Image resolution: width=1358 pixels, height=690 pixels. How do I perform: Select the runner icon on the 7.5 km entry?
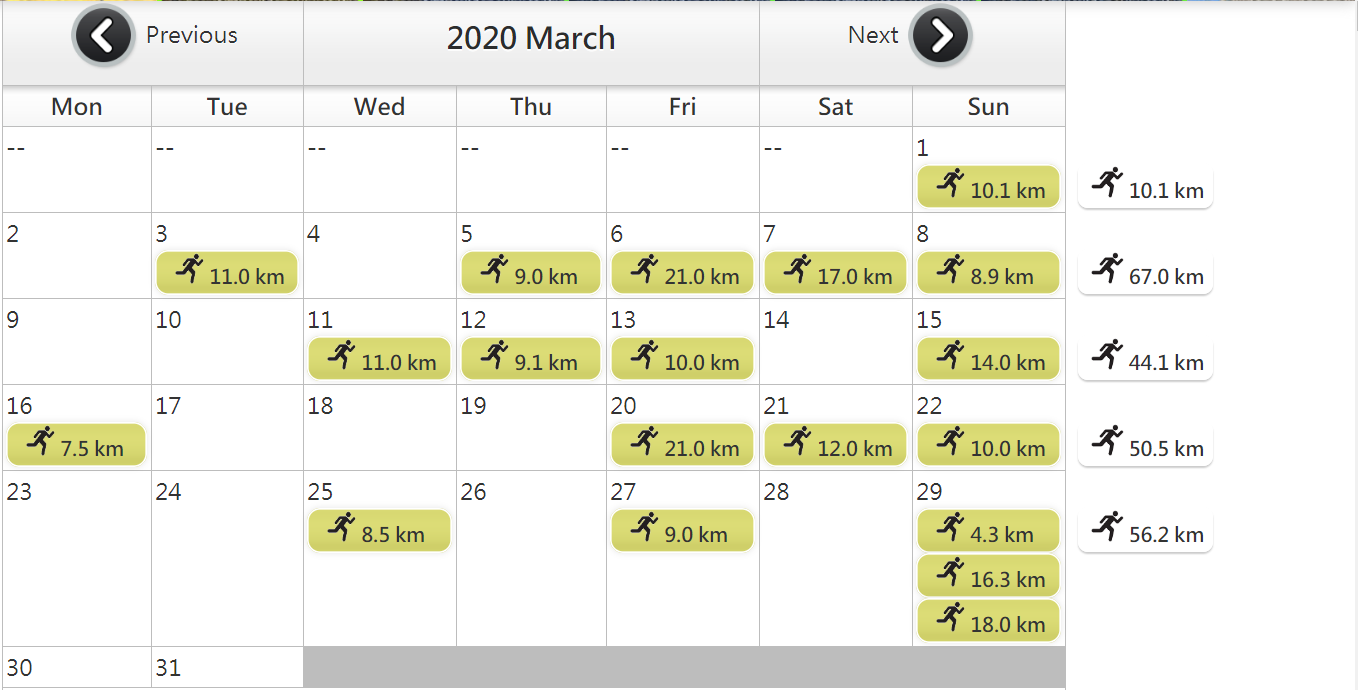[41, 440]
